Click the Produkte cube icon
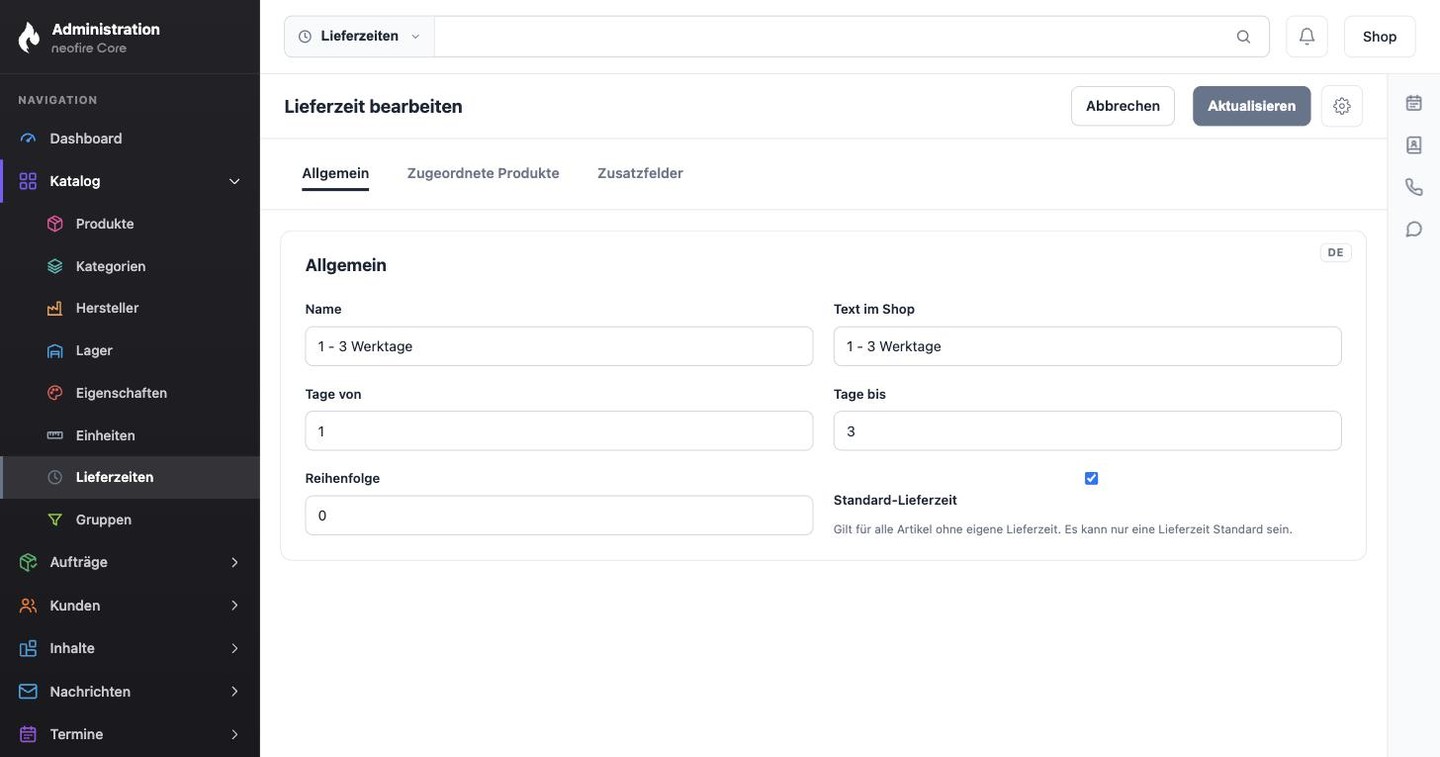The image size is (1440, 757). [x=55, y=224]
